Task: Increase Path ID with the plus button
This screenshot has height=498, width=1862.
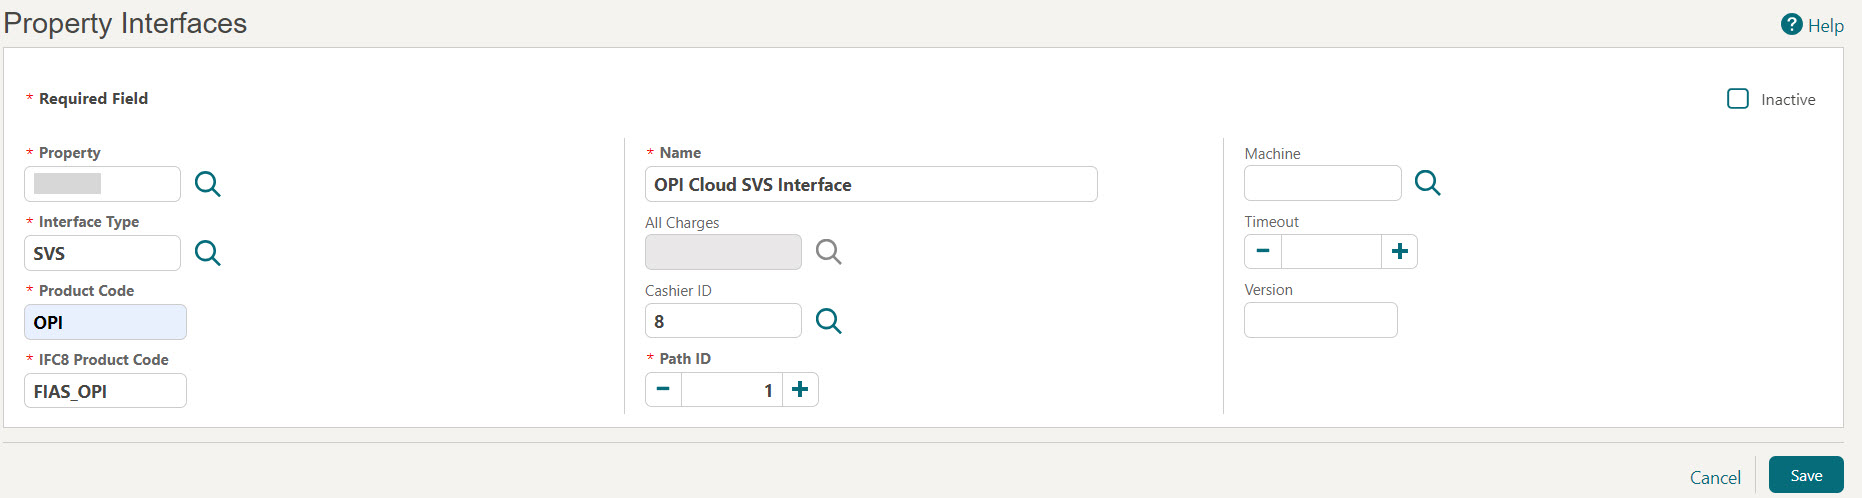Action: [x=800, y=390]
